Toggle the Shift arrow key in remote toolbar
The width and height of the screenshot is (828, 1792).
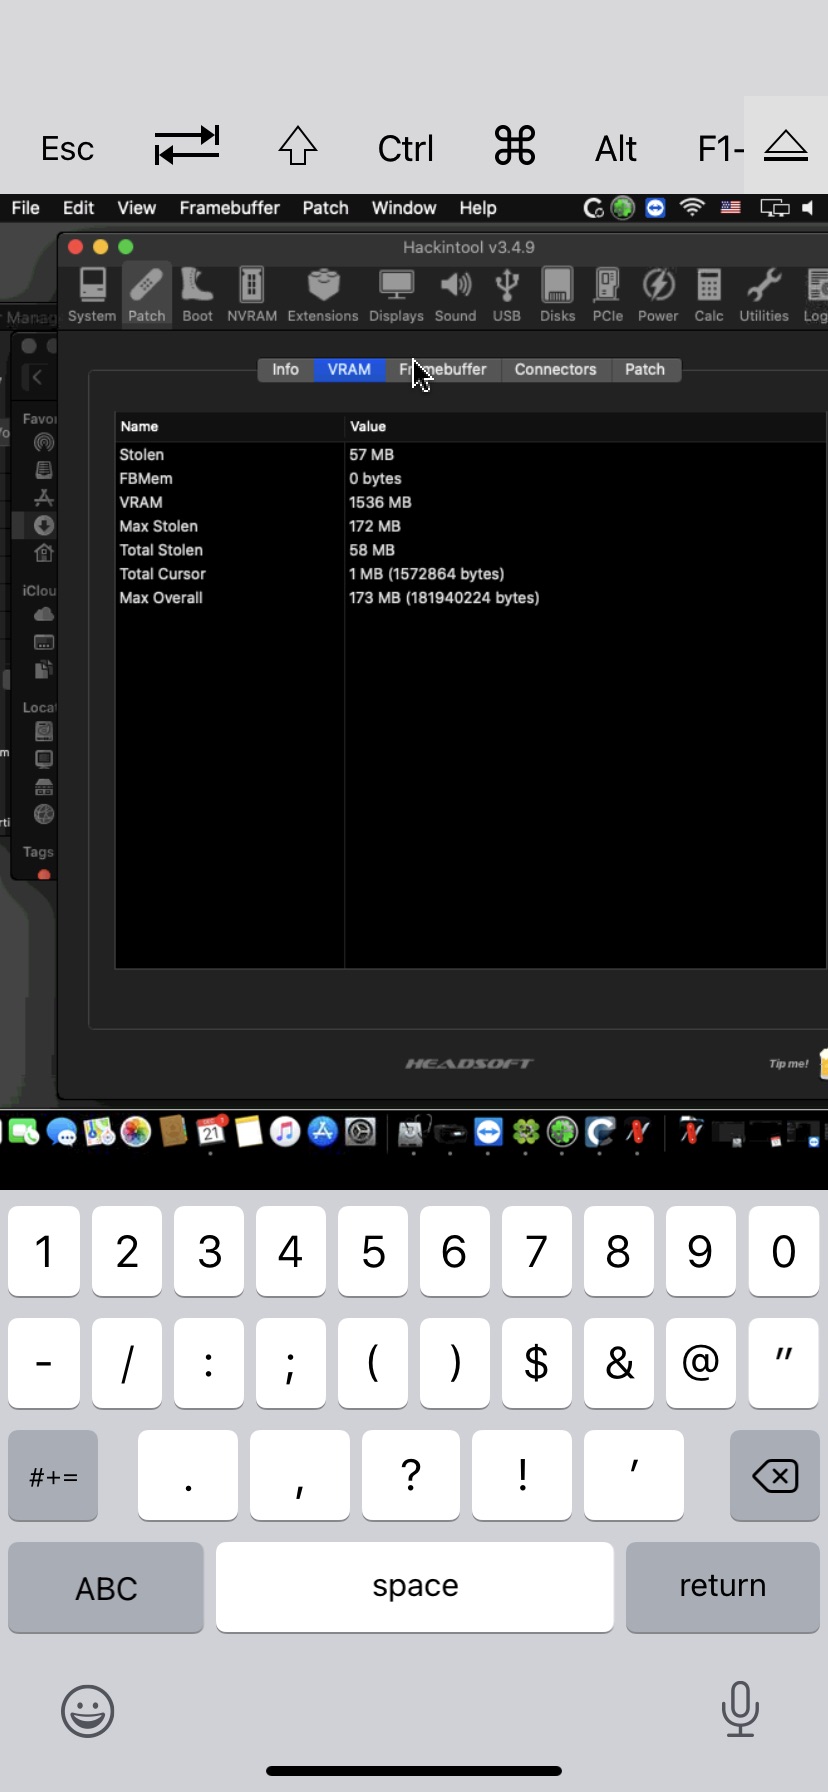tap(298, 146)
